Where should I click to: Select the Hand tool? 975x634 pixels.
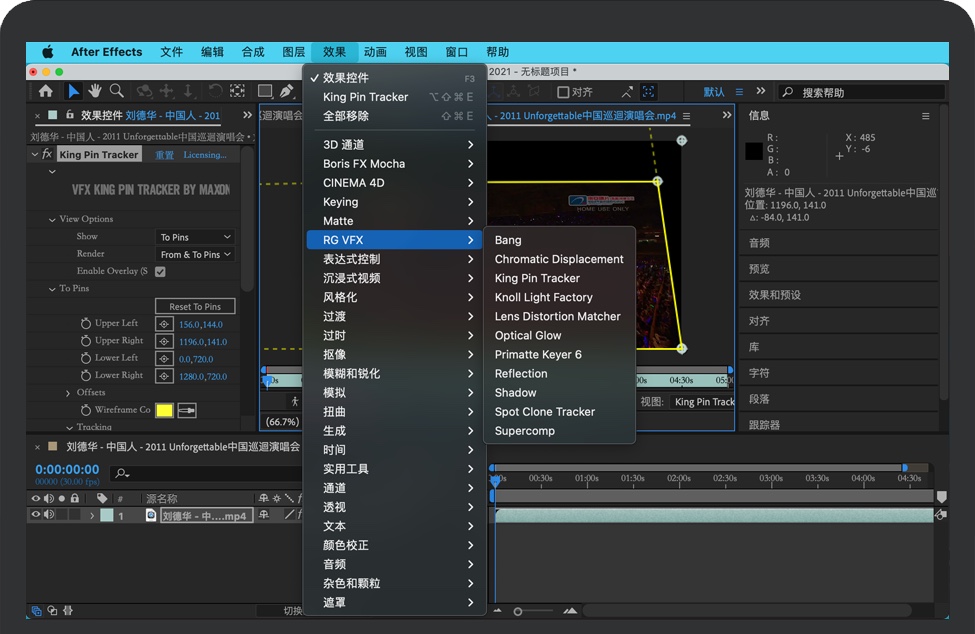[95, 91]
